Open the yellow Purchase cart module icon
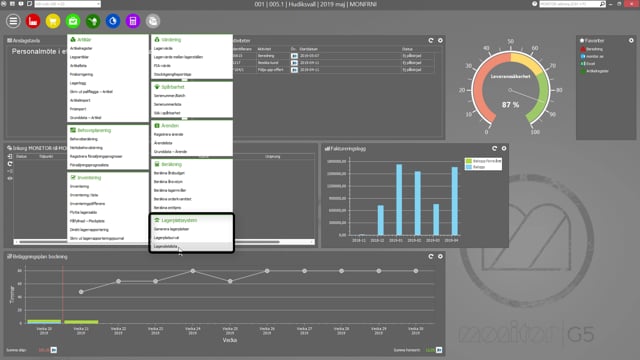 pyautogui.click(x=53, y=21)
